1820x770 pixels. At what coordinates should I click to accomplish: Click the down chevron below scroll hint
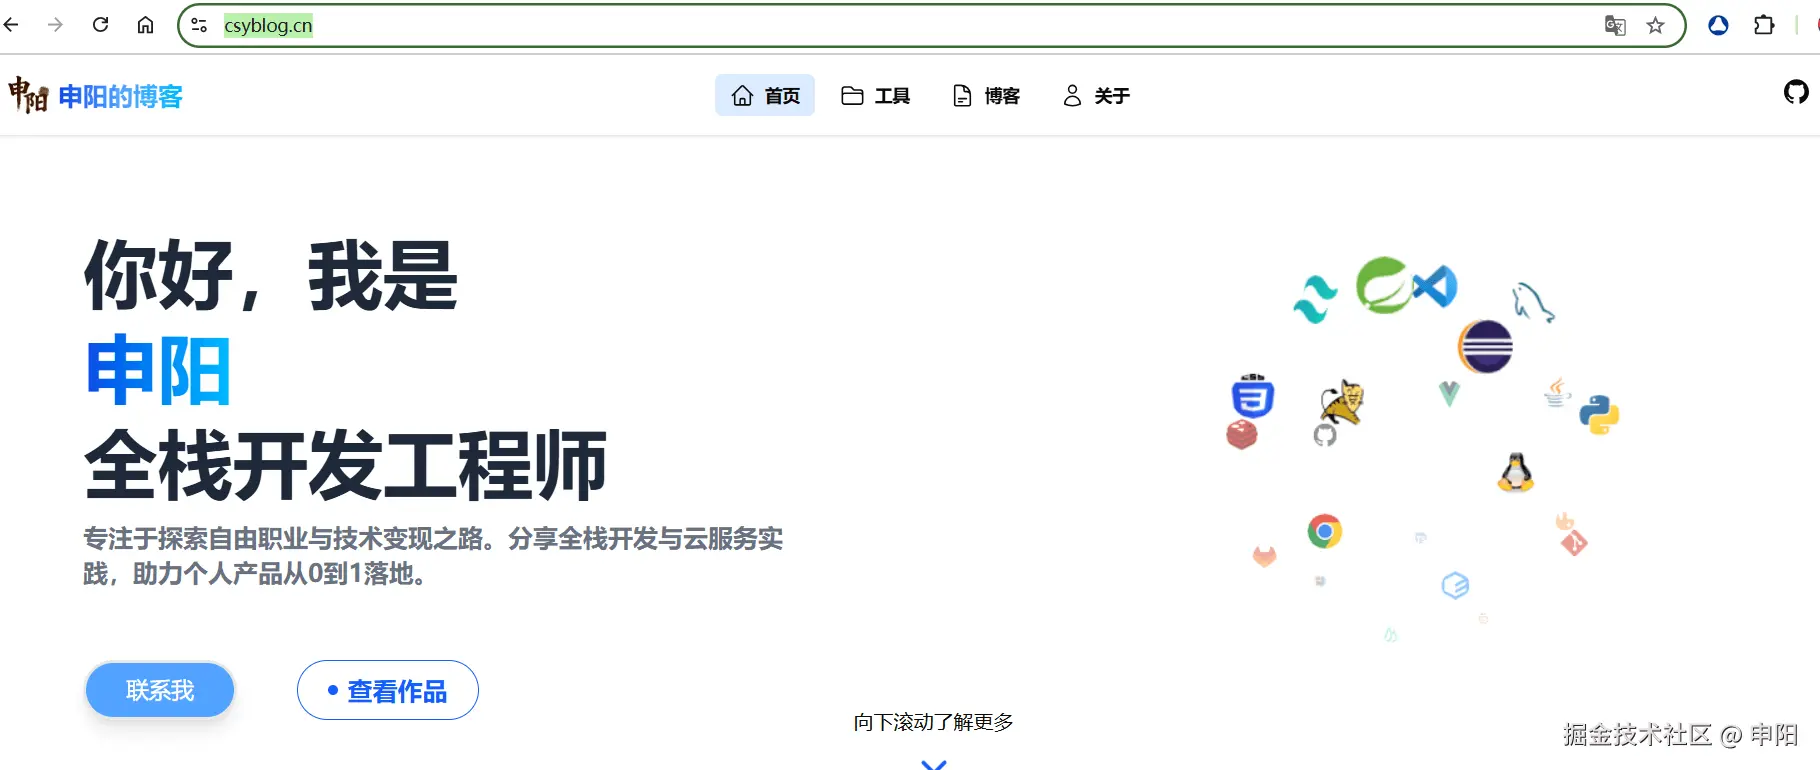point(933,764)
